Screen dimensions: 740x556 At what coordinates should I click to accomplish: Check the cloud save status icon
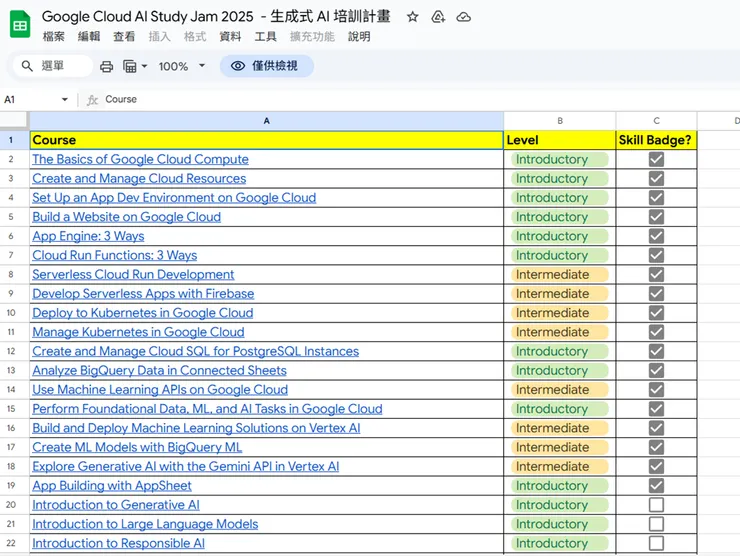[x=463, y=17]
